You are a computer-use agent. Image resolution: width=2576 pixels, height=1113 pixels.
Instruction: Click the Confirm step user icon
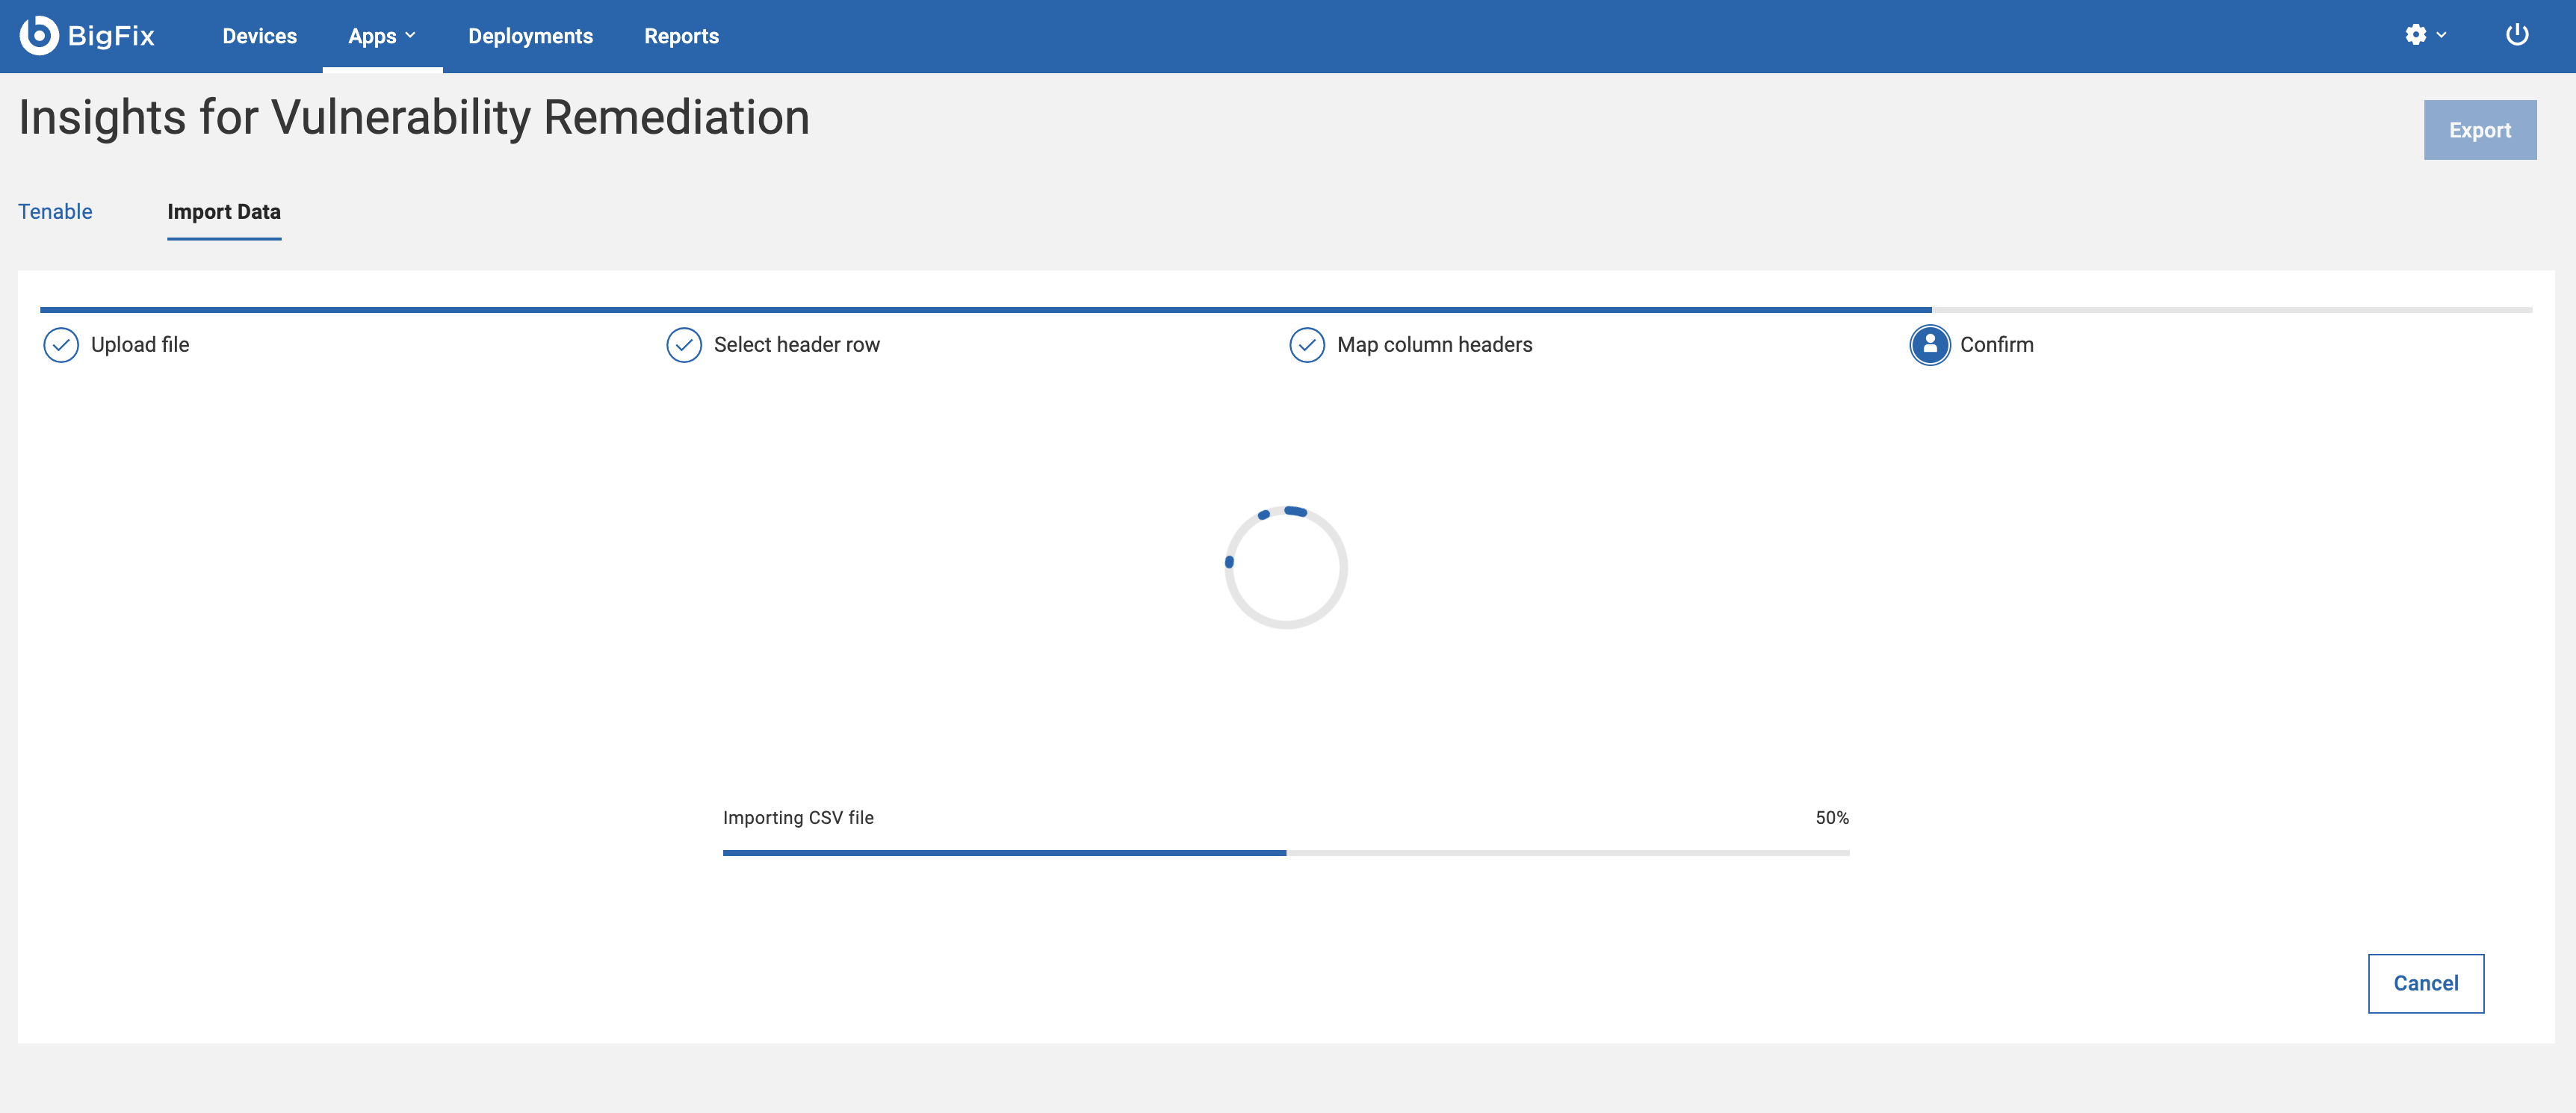pos(1930,345)
